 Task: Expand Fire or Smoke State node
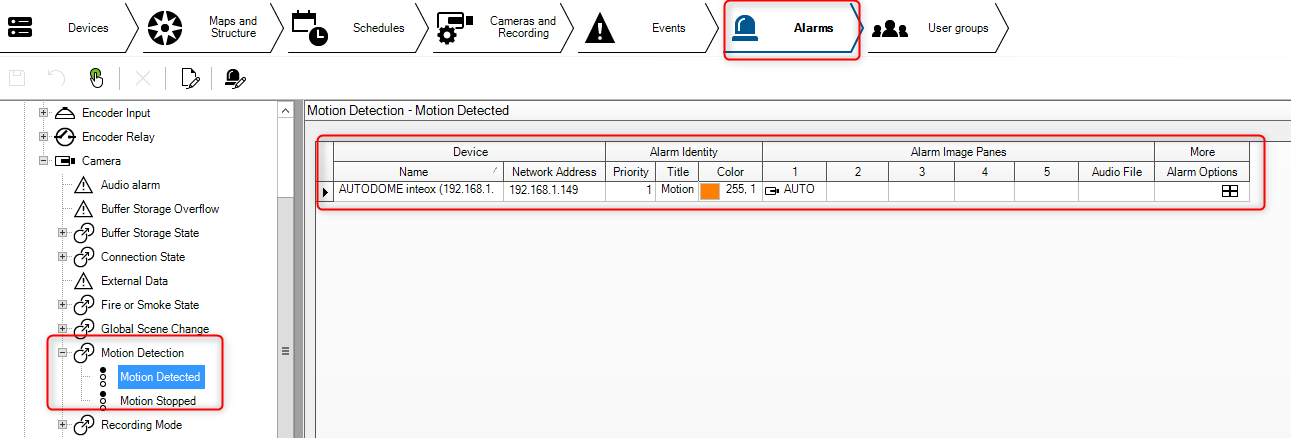62,305
